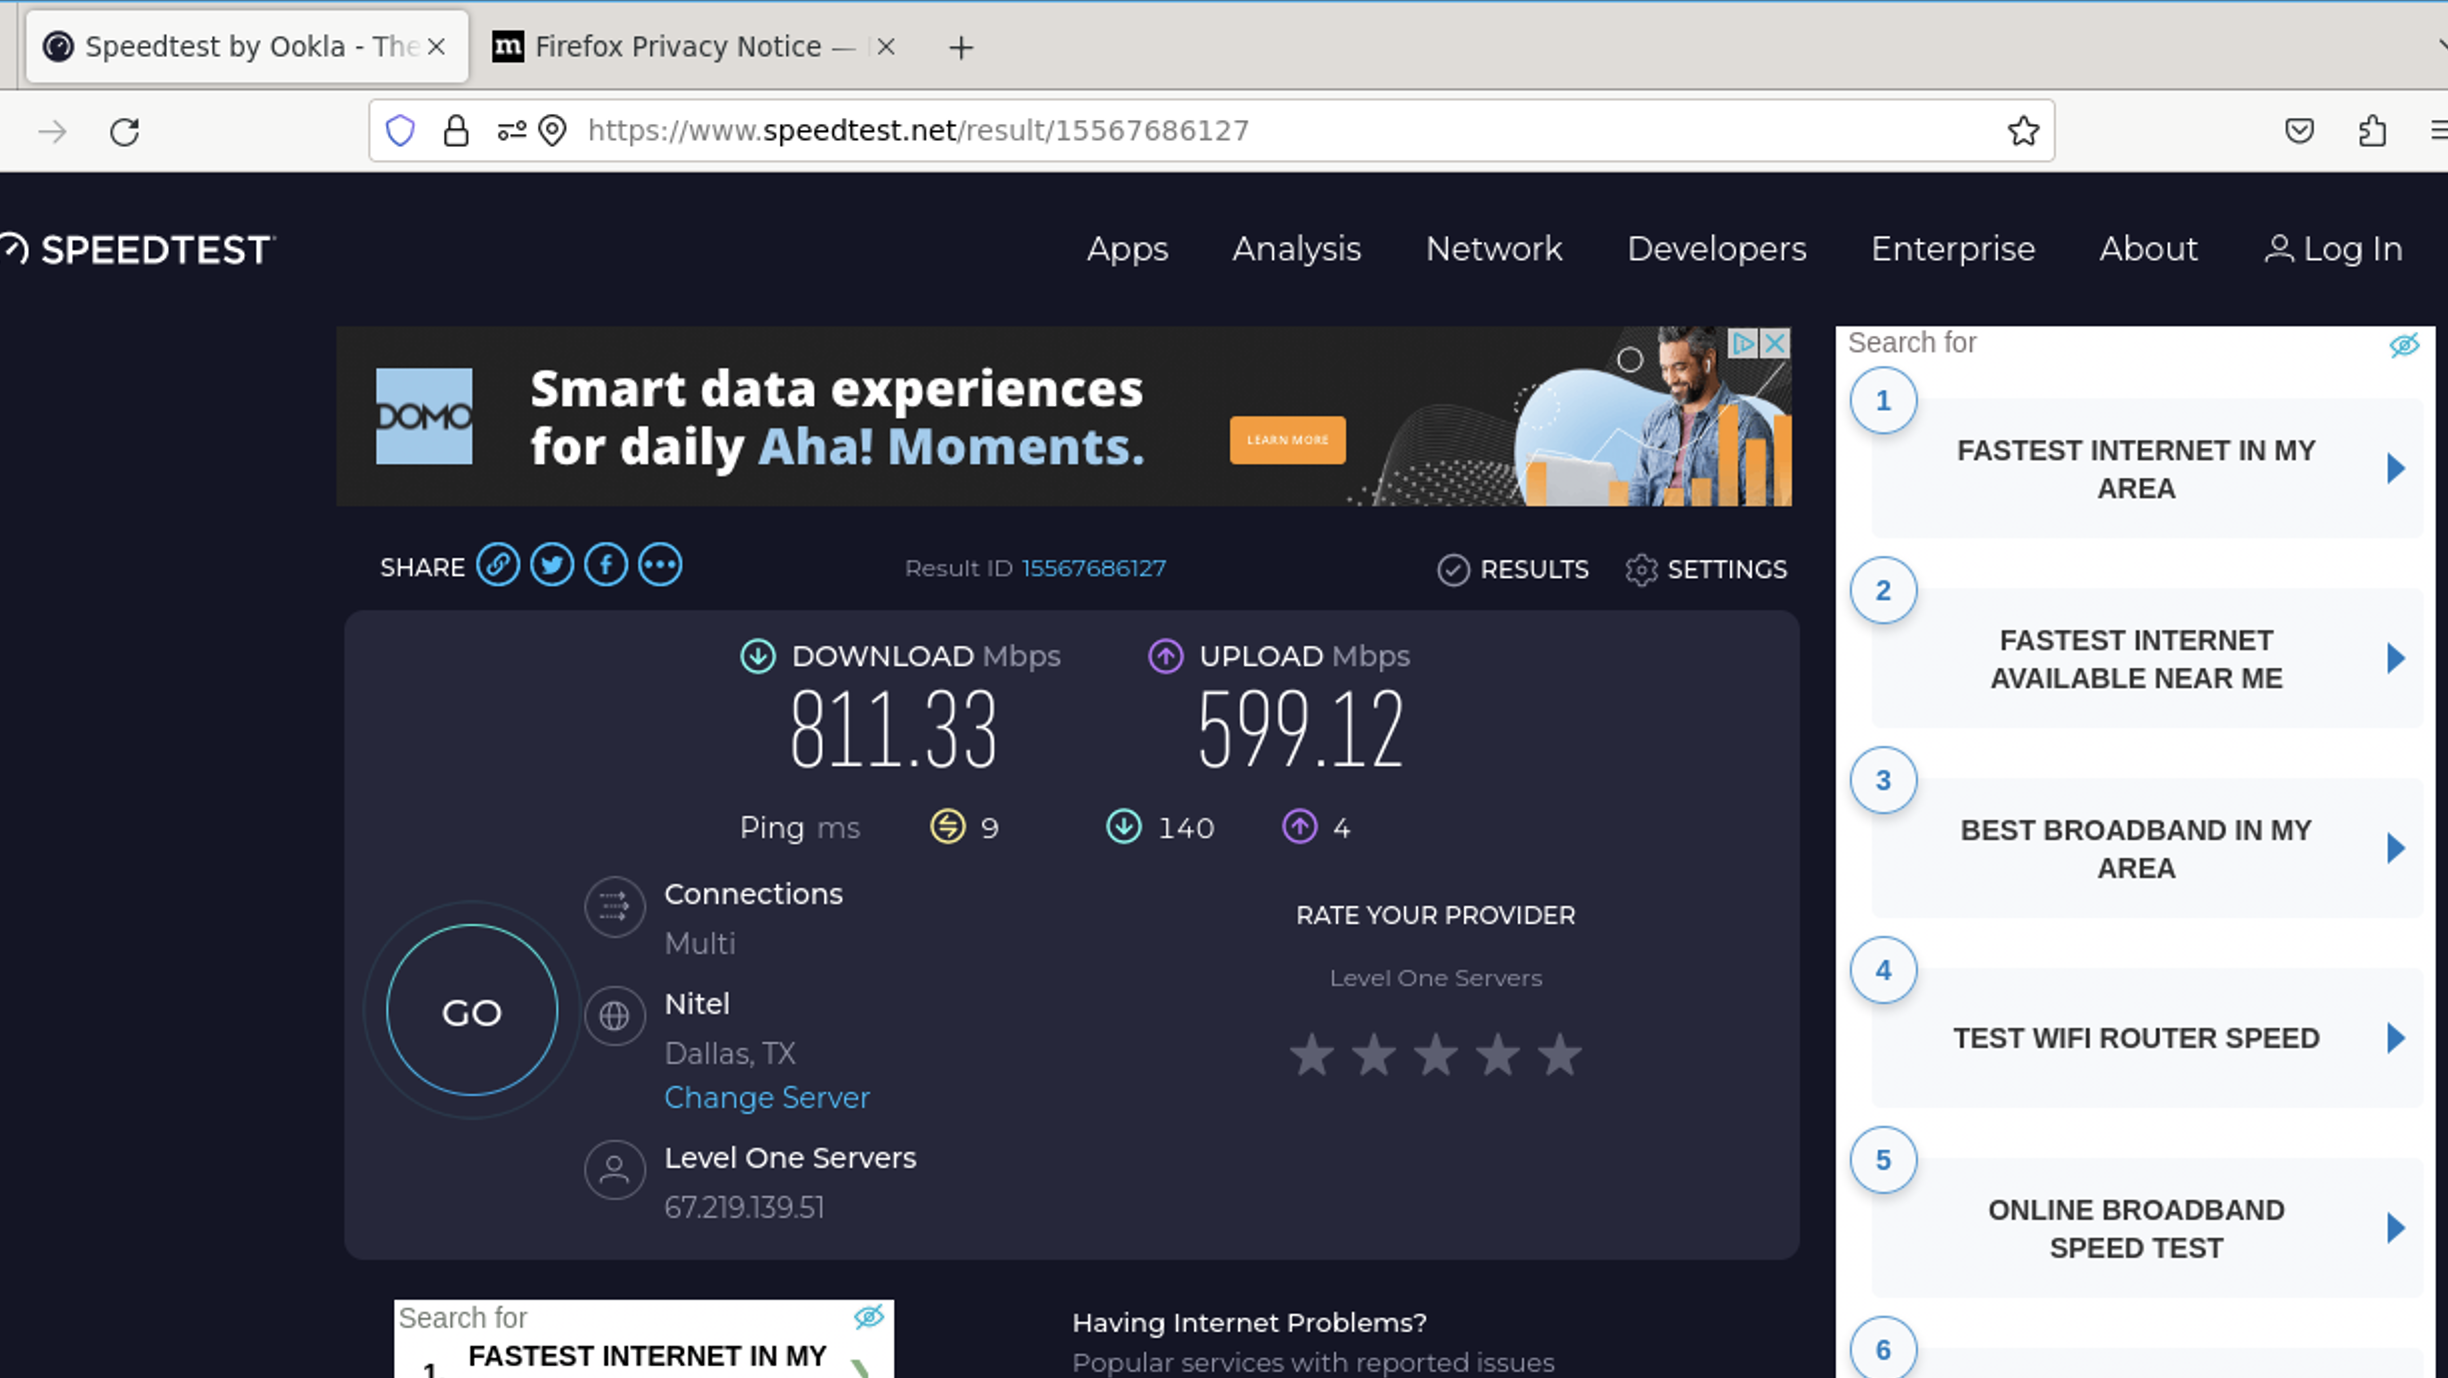Rate provider with the third star
Viewport: 2448px width, 1378px height.
coord(1435,1056)
